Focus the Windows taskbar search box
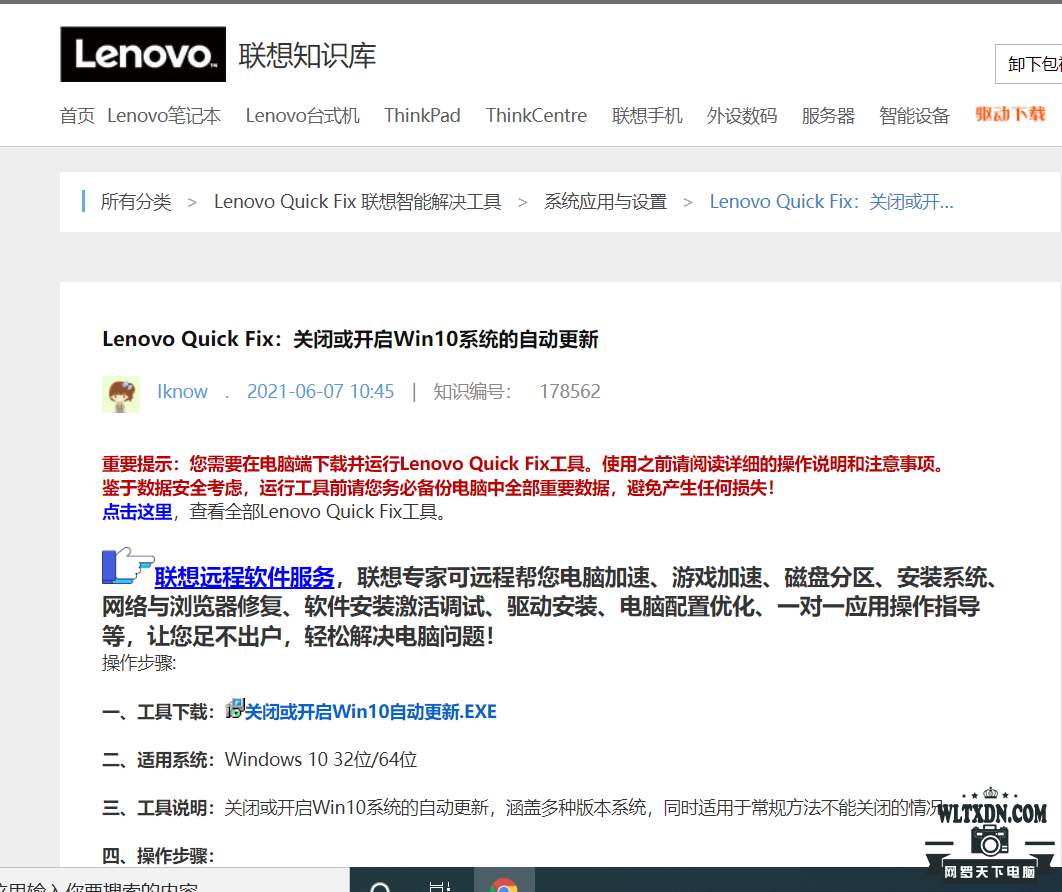 (175, 880)
